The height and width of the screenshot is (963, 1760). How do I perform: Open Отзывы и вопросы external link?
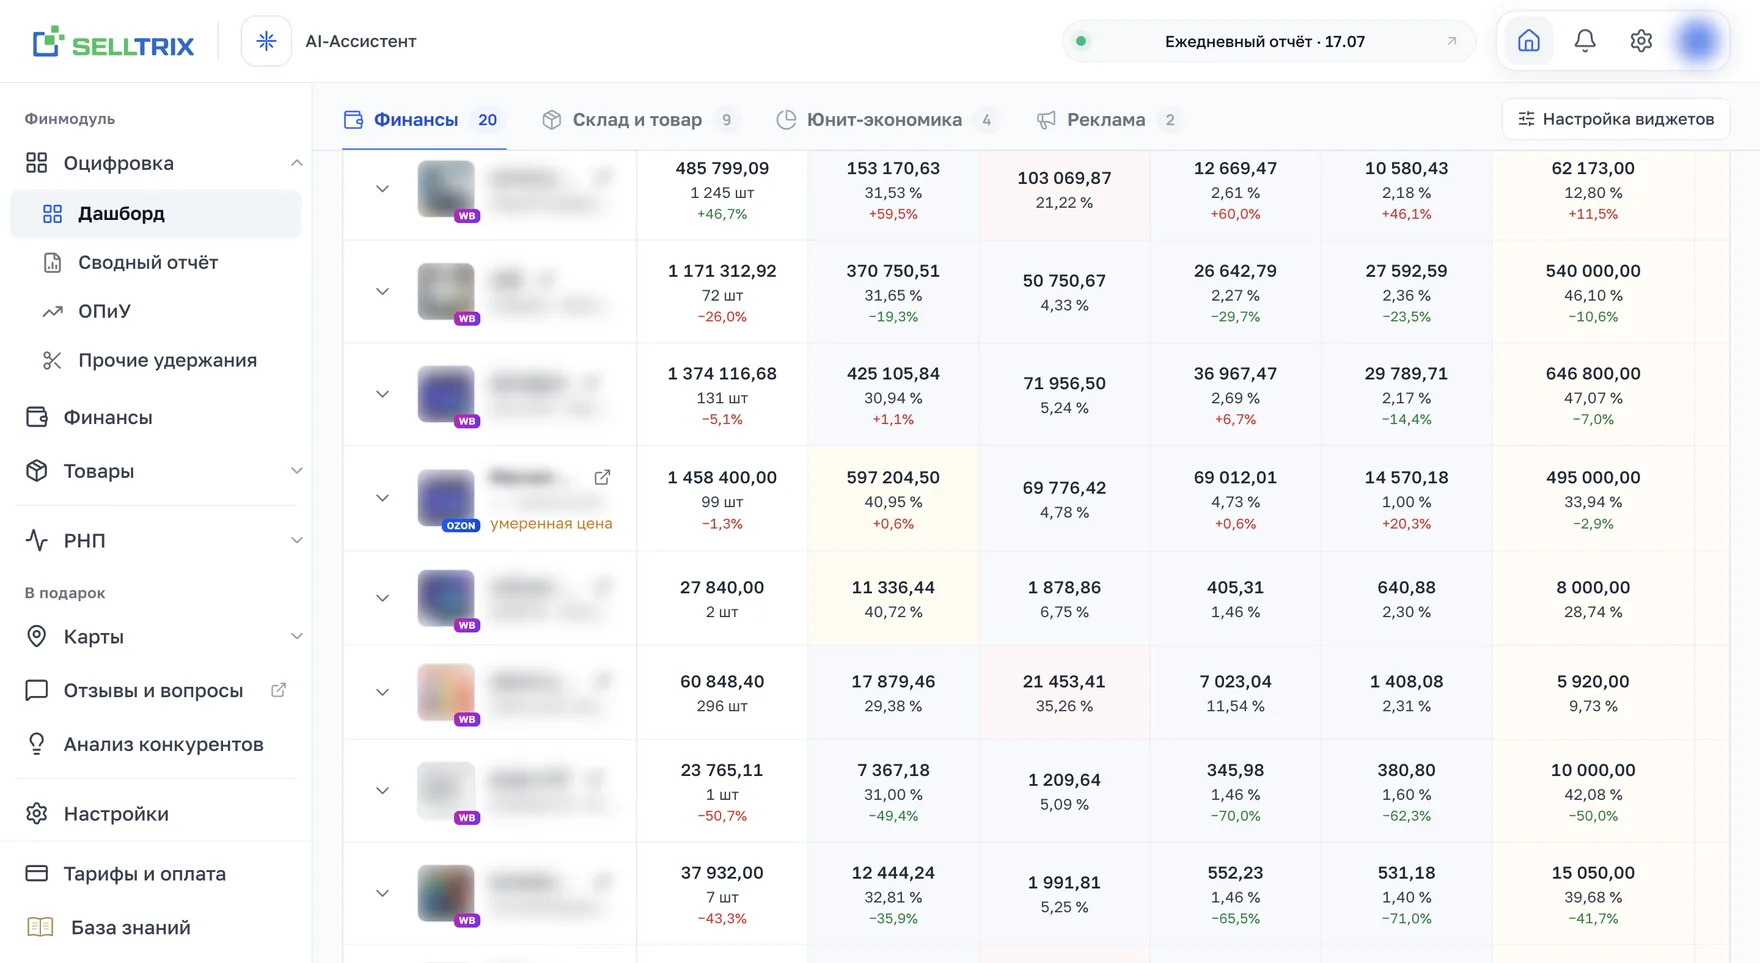[278, 690]
